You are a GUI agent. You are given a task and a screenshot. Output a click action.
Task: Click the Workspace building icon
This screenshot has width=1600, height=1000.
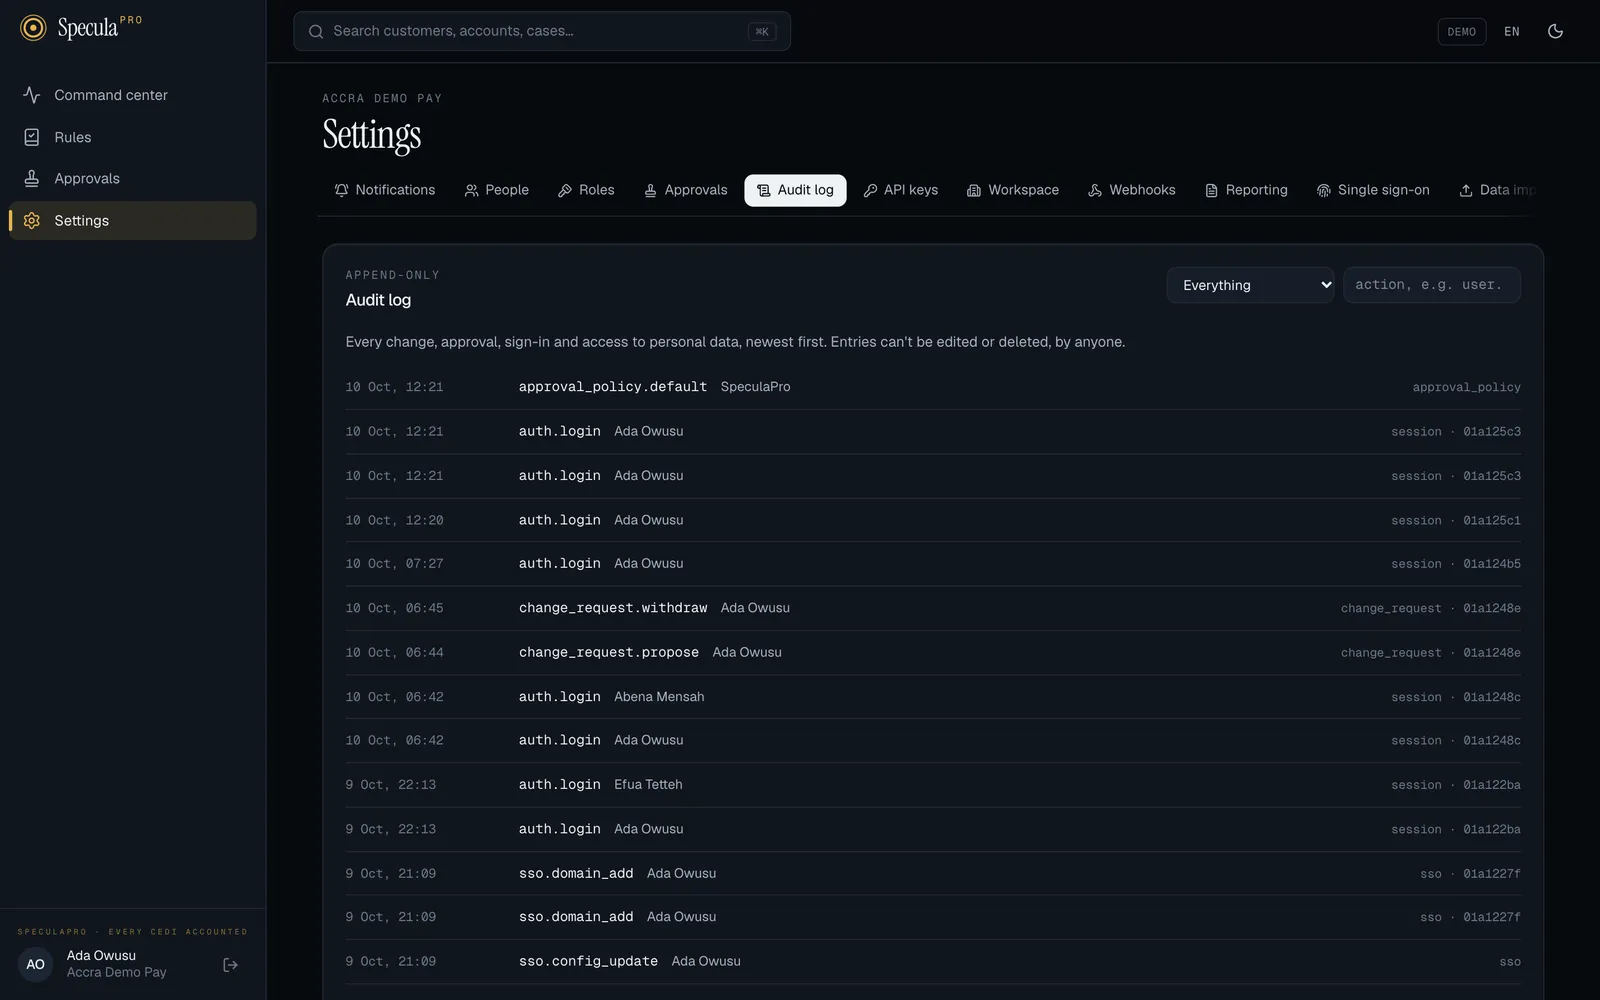[974, 190]
